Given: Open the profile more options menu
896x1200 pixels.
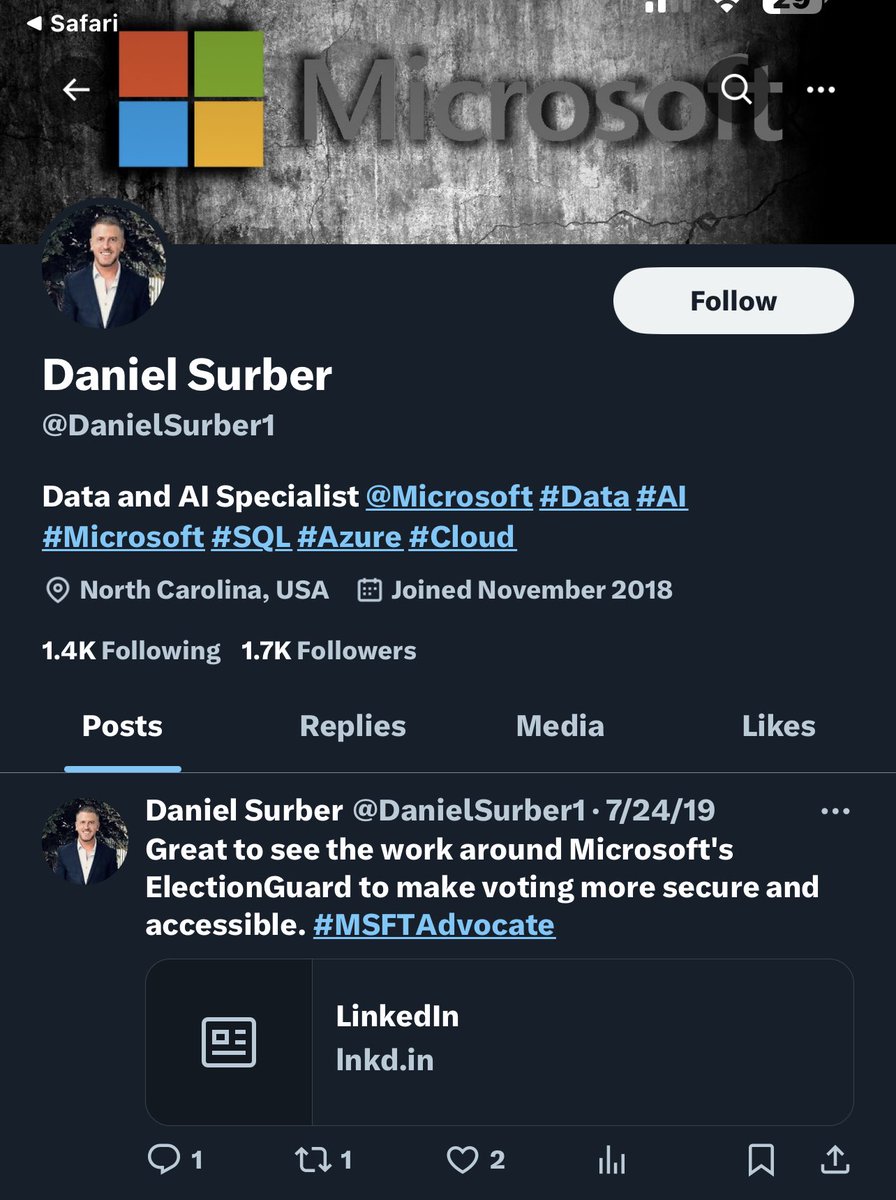Looking at the screenshot, I should (x=820, y=90).
